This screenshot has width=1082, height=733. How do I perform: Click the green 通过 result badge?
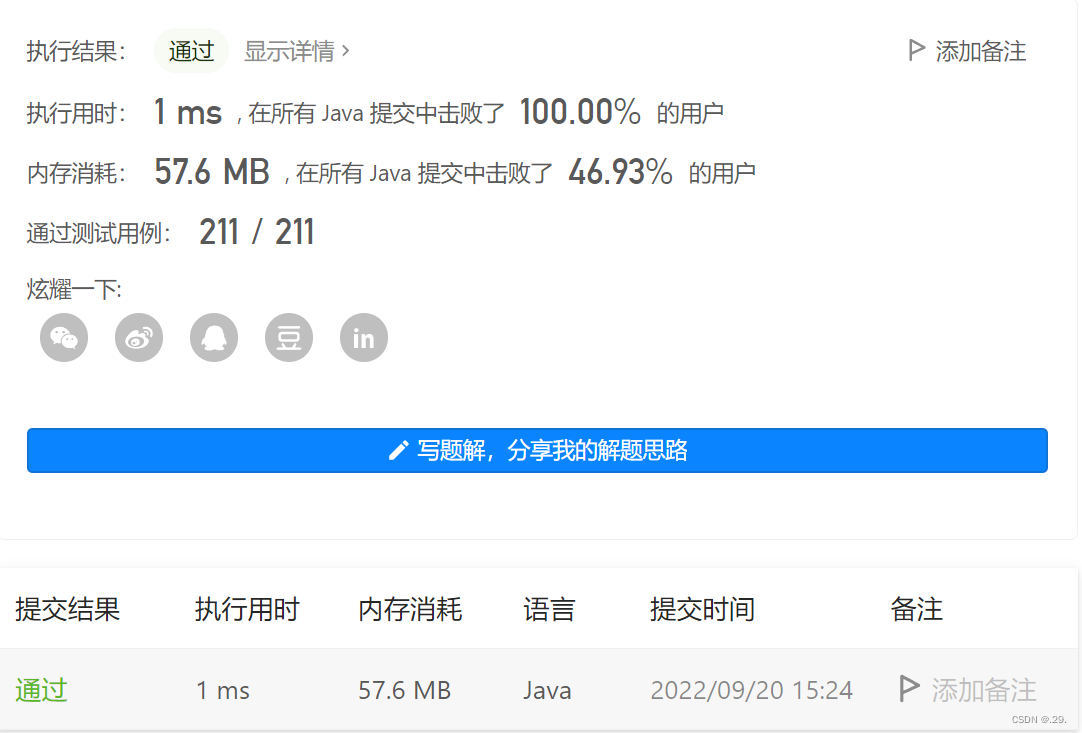click(x=190, y=50)
